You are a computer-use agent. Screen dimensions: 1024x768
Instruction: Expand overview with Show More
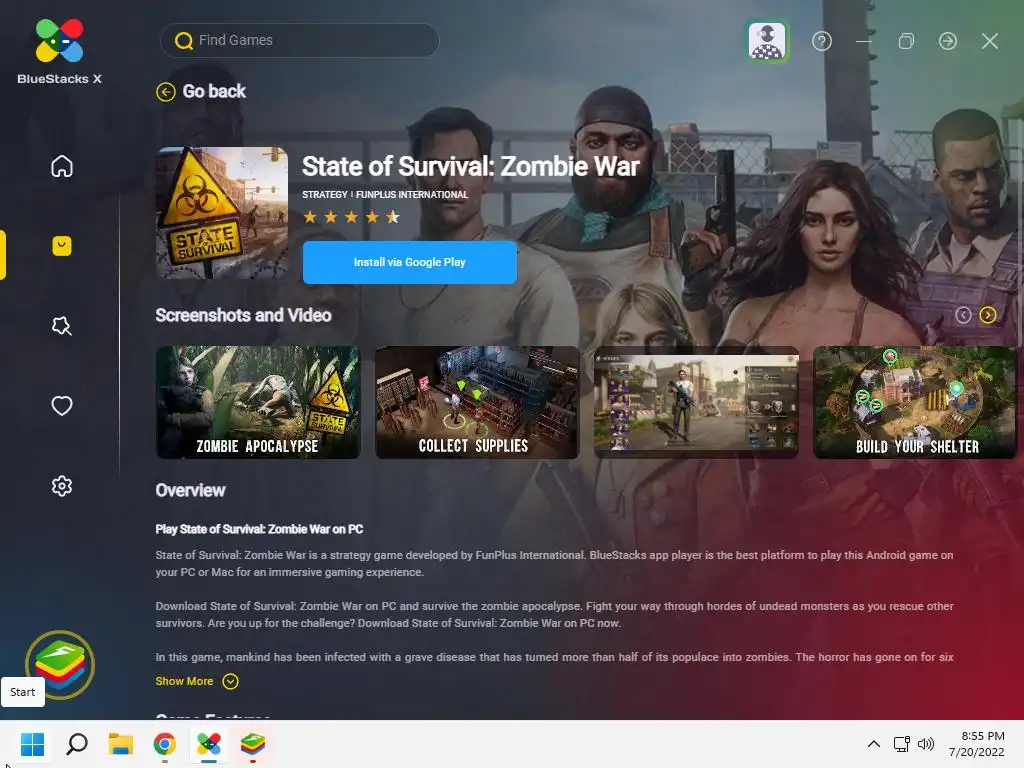[184, 681]
